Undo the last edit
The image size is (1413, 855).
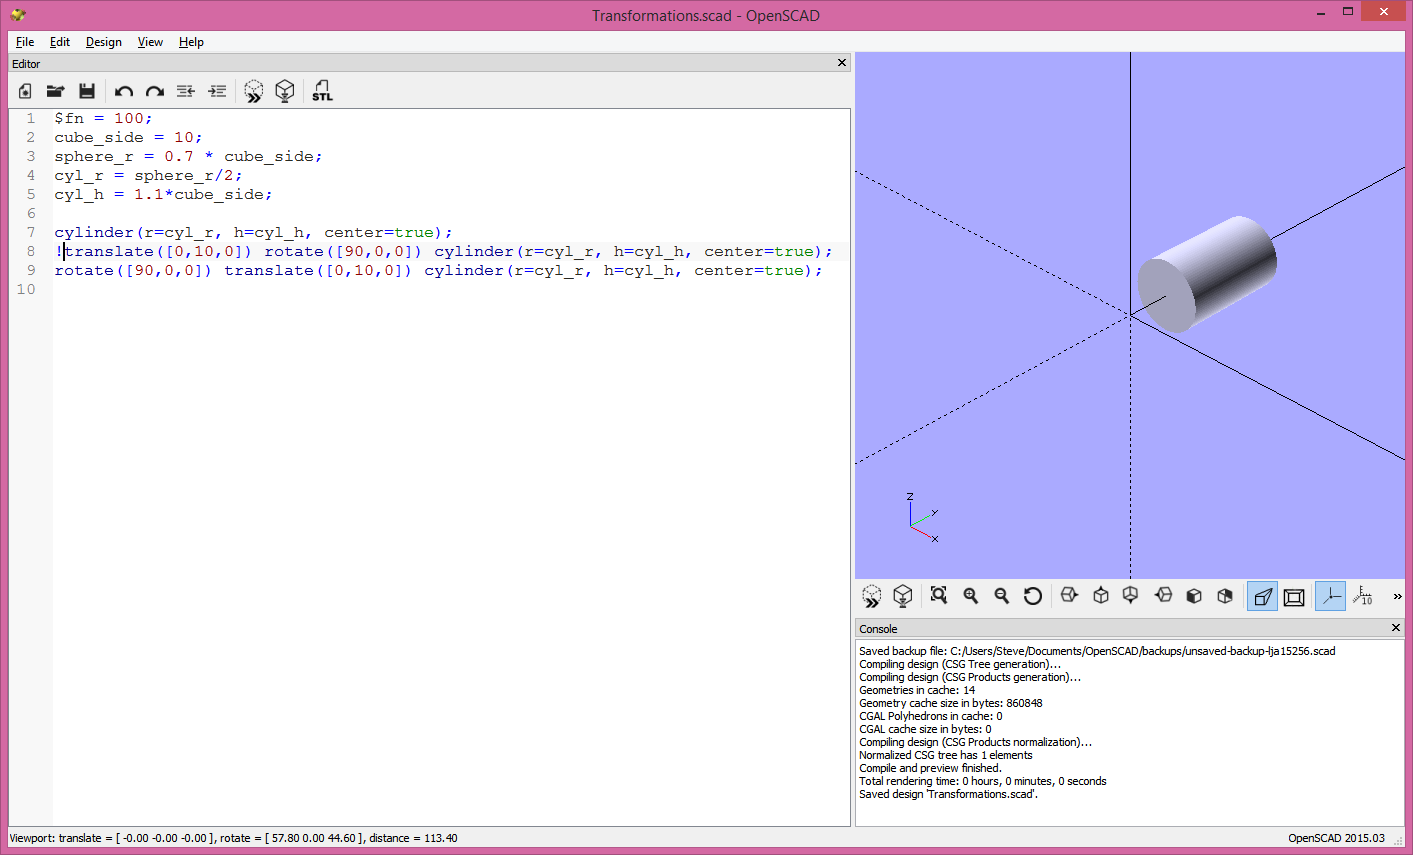(x=123, y=91)
